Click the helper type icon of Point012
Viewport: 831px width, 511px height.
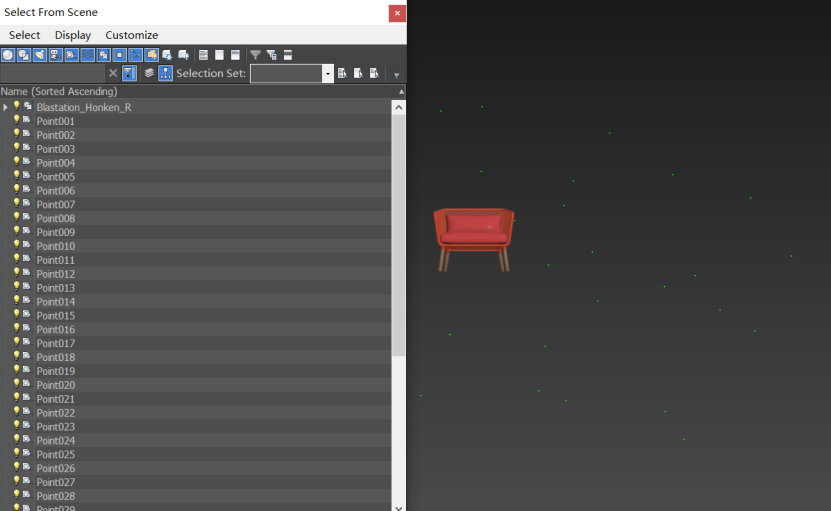(x=26, y=272)
